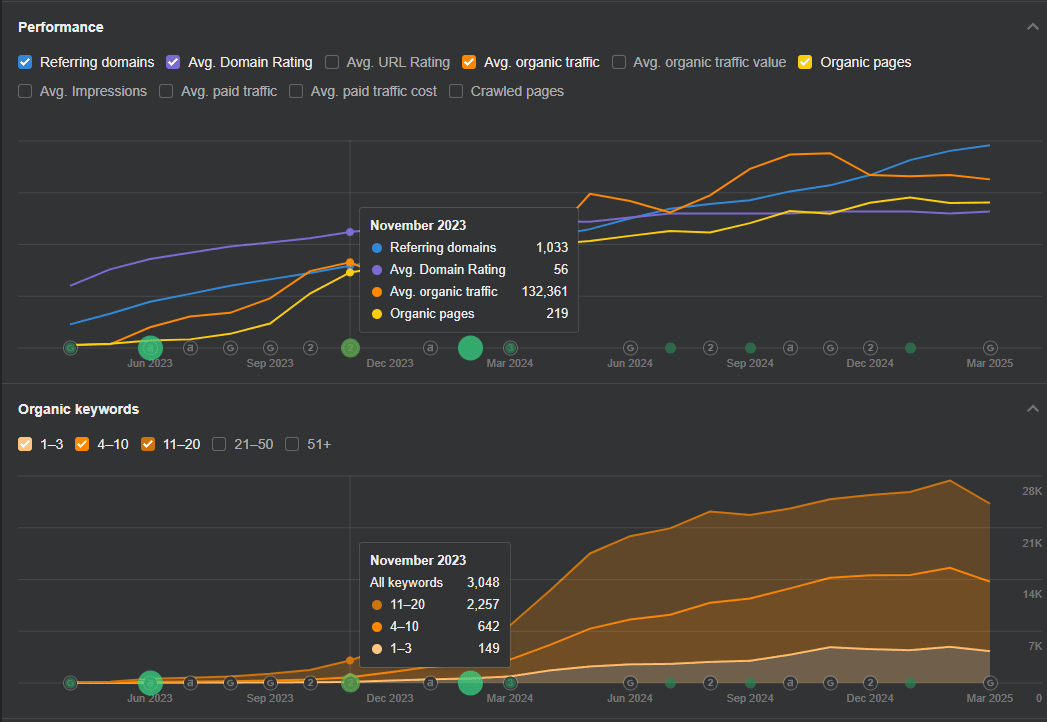The width and height of the screenshot is (1047, 722).
Task: Hide the 1–3 keyword position range
Action: click(x=25, y=444)
